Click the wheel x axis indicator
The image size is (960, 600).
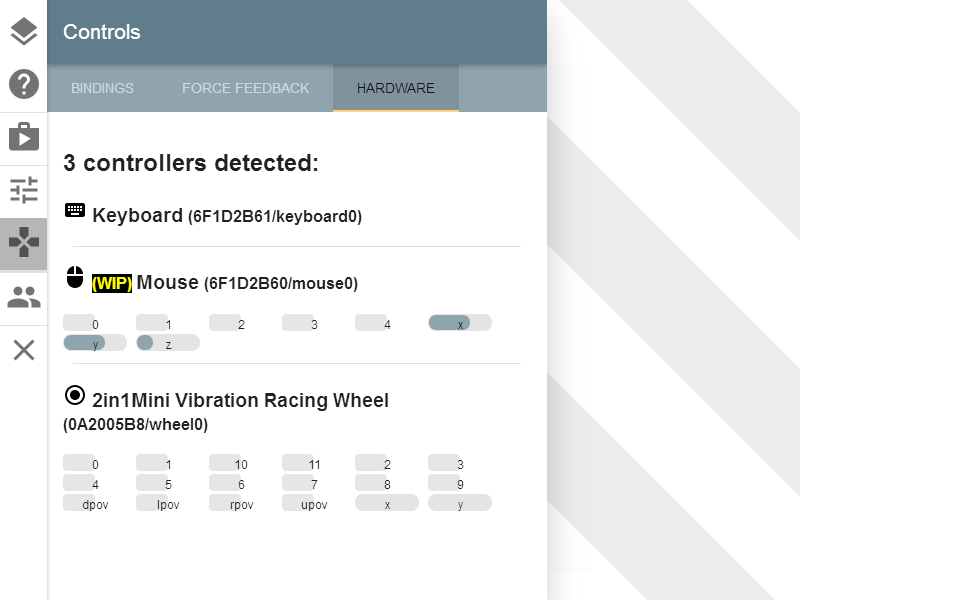[386, 503]
